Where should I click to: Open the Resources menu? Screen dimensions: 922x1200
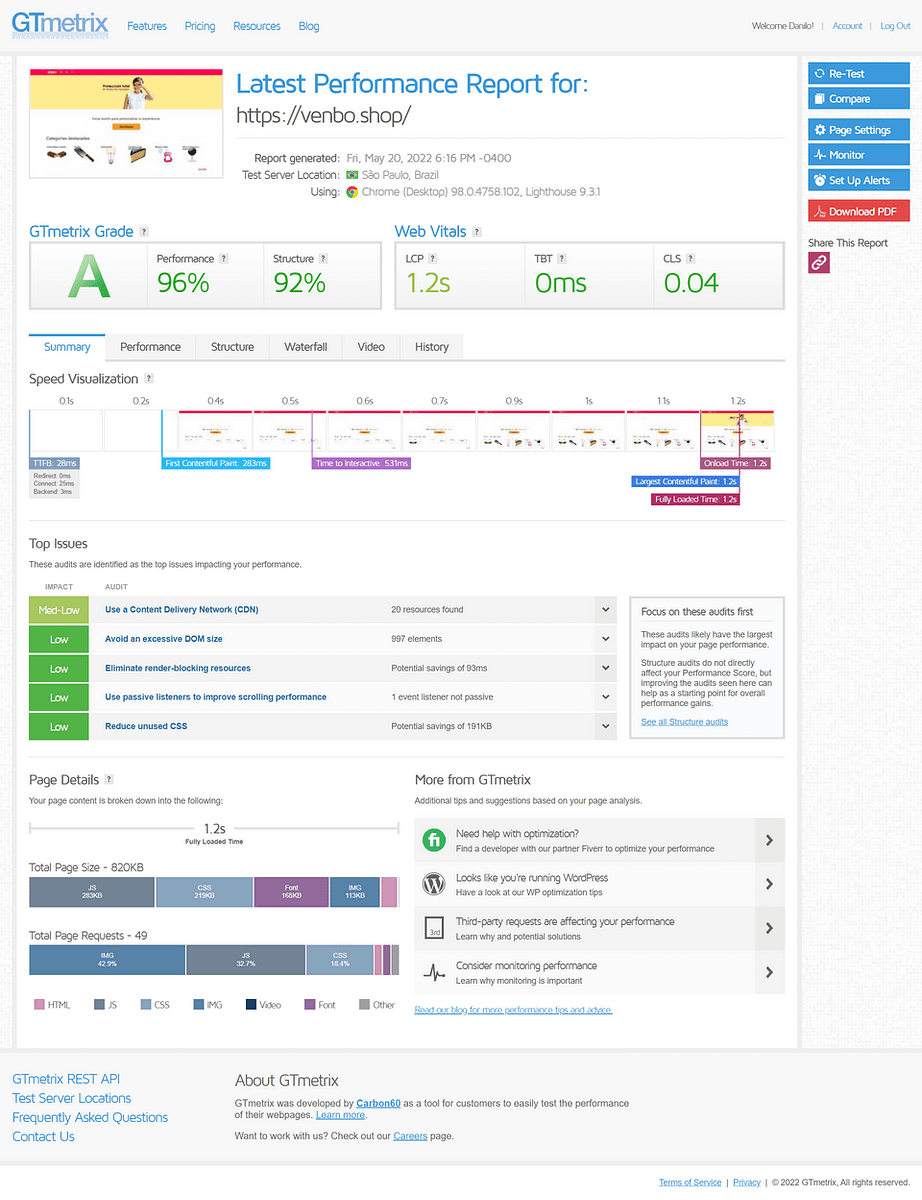pos(257,26)
